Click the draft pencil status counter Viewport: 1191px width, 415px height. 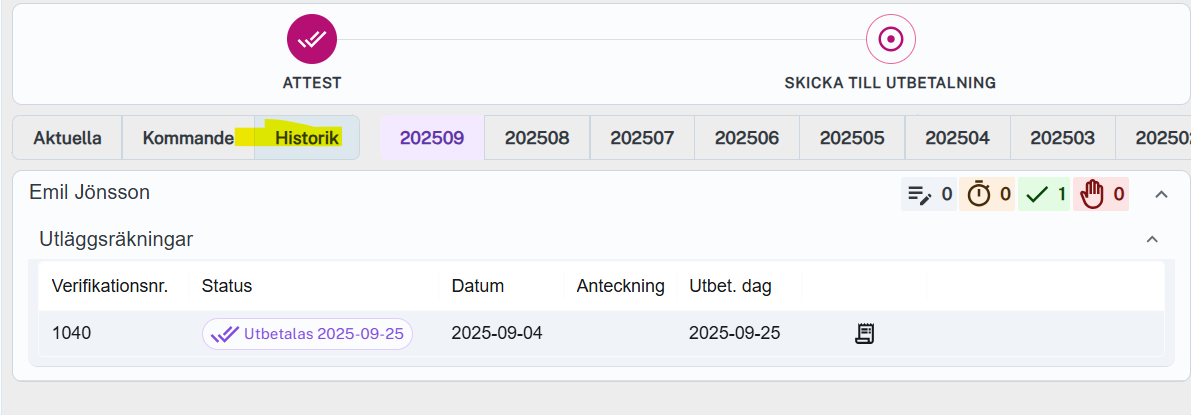(x=929, y=194)
